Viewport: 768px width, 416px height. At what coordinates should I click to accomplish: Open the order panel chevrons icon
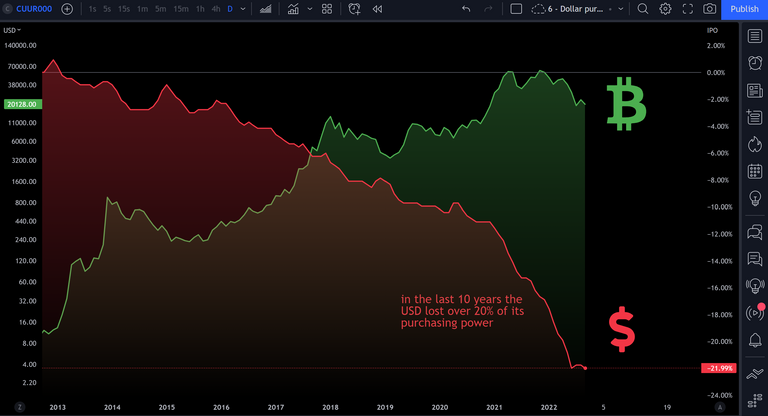[755, 374]
